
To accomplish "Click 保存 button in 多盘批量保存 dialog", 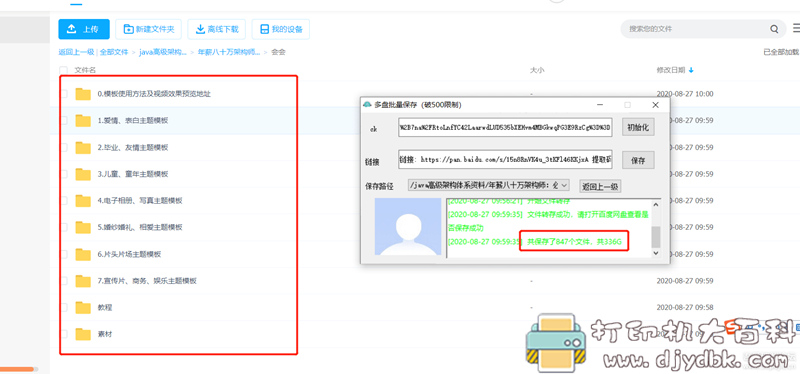I will pos(638,161).
